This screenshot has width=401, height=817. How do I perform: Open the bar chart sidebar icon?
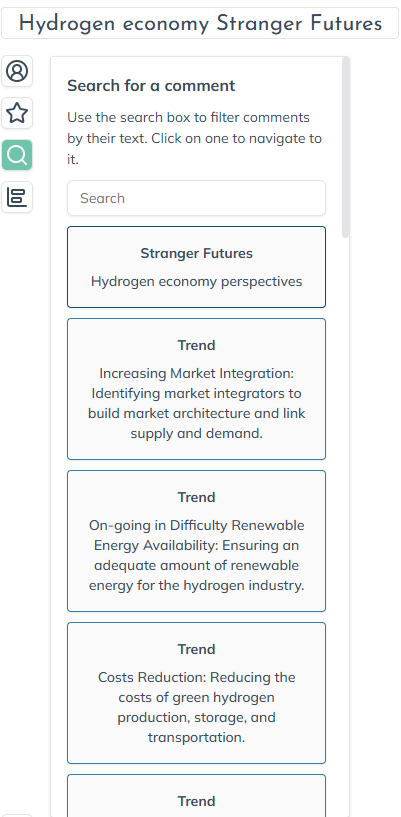[17, 197]
